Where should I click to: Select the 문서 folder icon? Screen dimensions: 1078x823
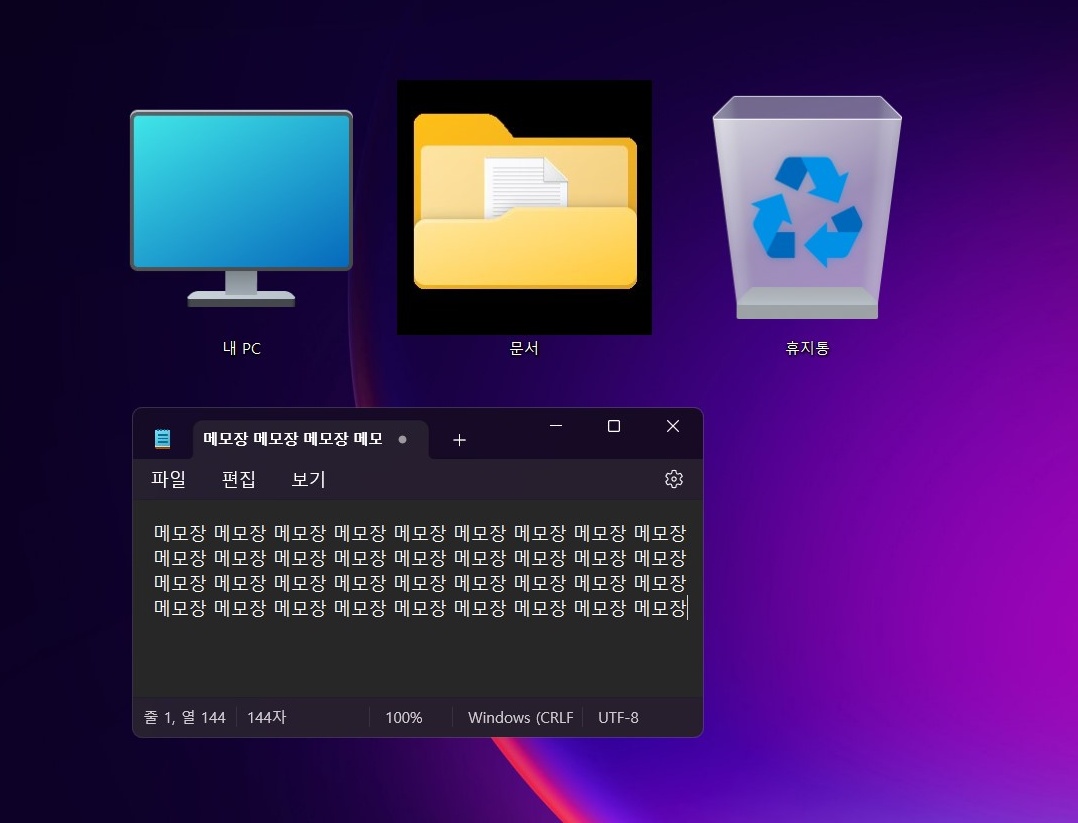[x=525, y=207]
